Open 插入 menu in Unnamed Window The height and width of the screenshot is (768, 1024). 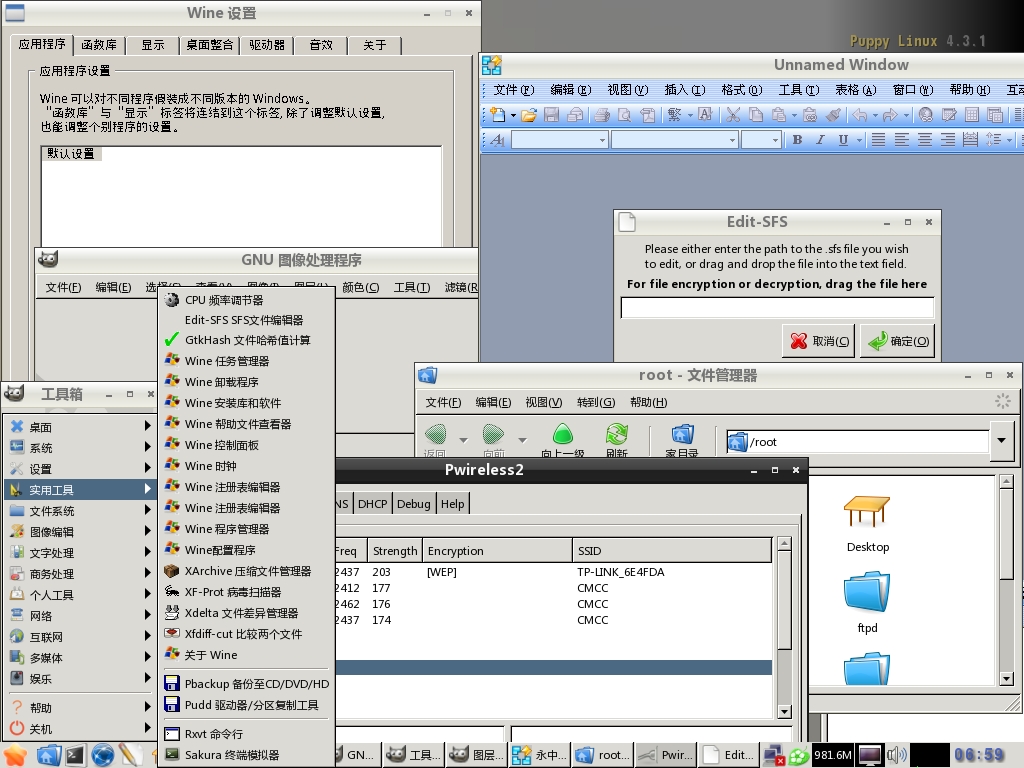point(684,90)
